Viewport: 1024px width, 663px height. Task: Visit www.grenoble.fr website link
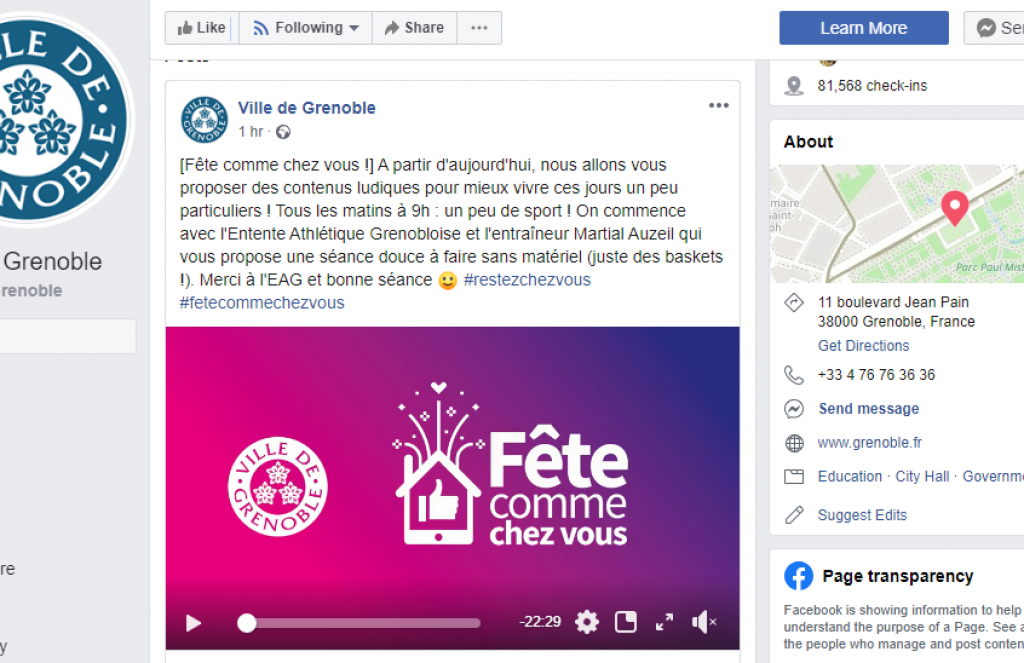869,443
